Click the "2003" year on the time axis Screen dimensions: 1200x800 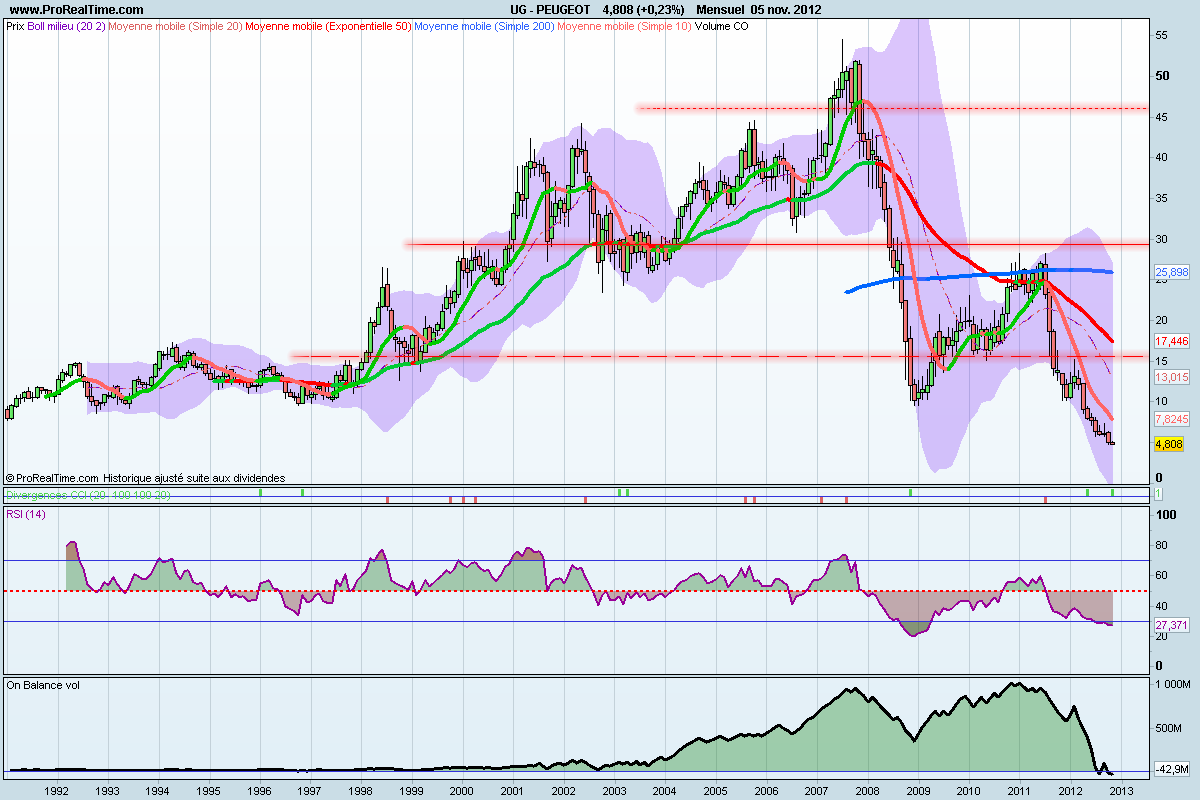coord(614,789)
